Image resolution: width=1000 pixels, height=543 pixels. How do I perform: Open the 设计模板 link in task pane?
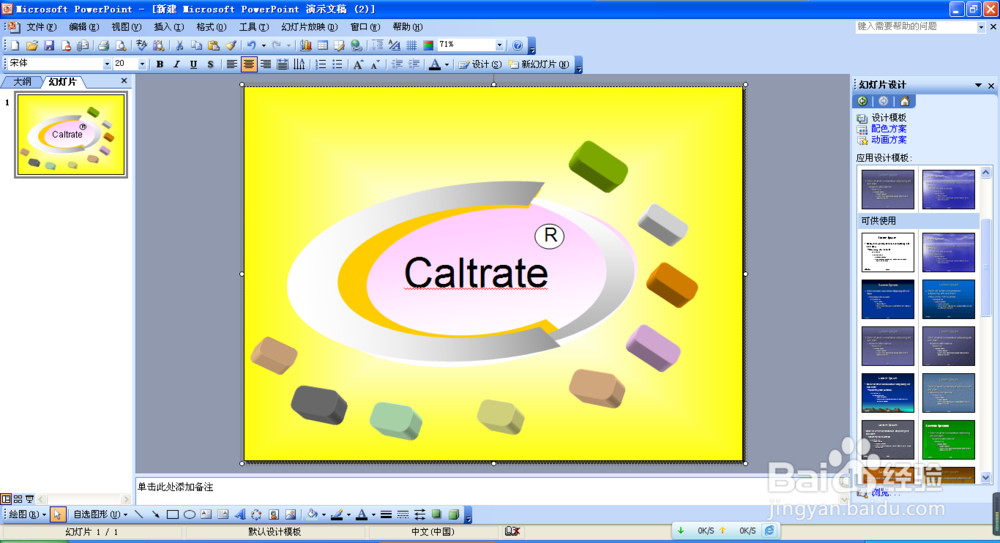(x=888, y=118)
